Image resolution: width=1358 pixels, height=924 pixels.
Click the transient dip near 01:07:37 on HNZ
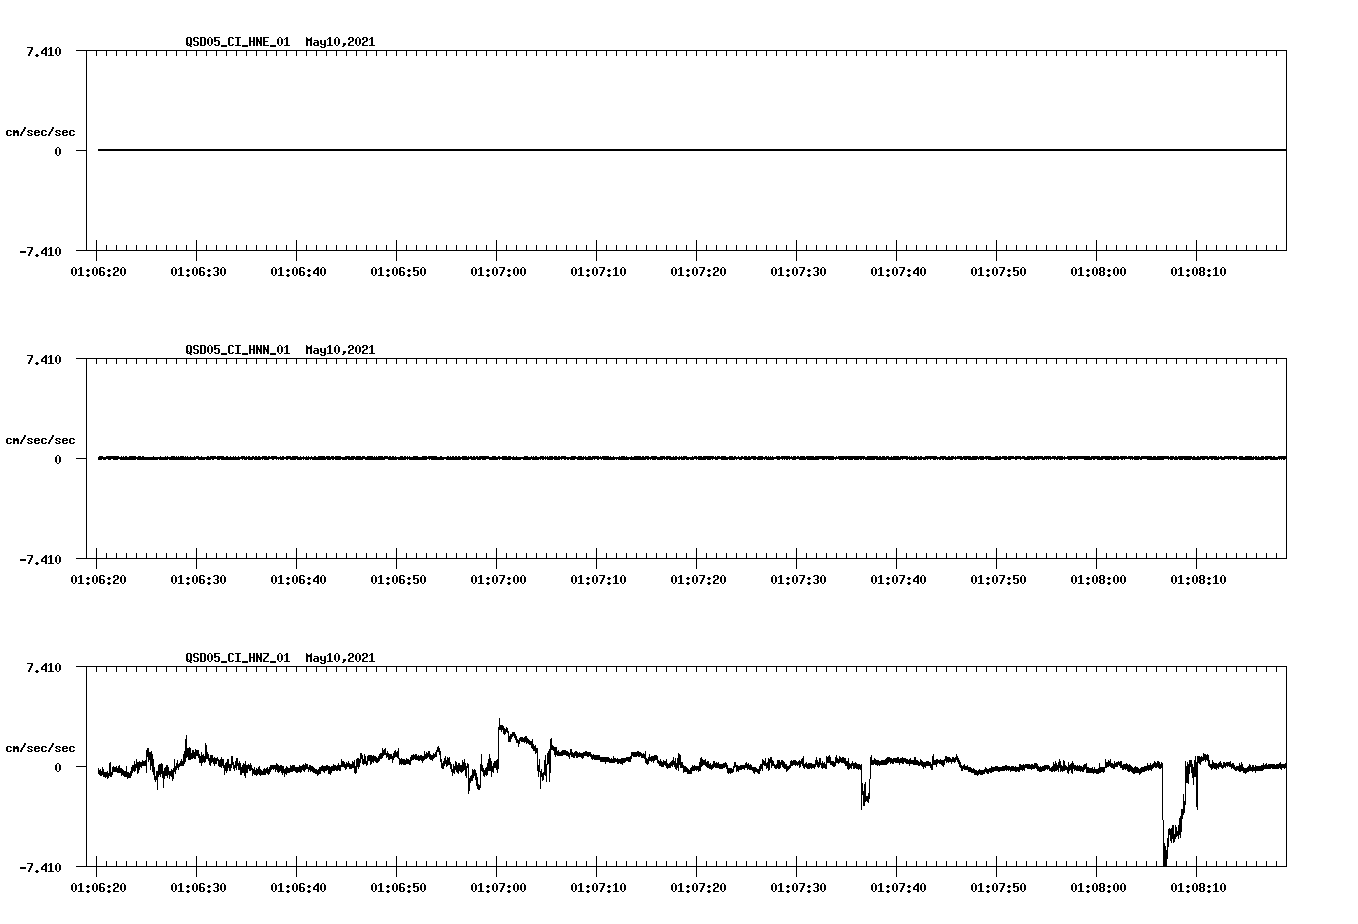pos(864,790)
